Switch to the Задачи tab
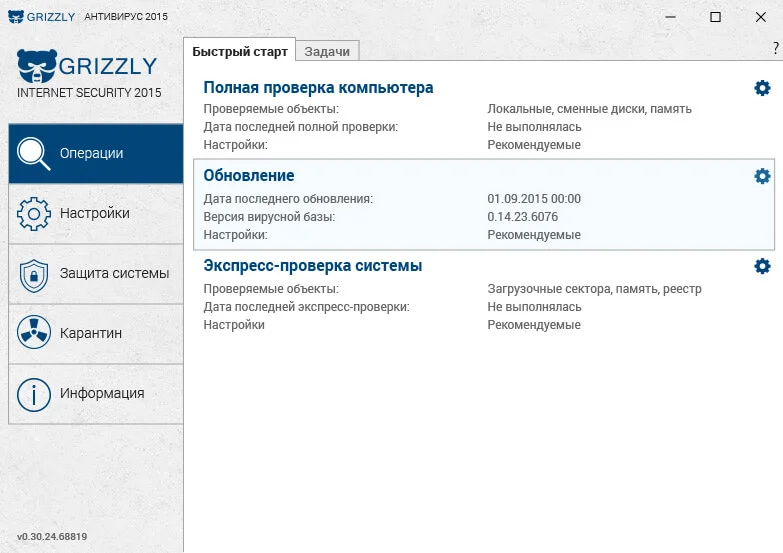Screen dimensions: 783x553 [327, 51]
